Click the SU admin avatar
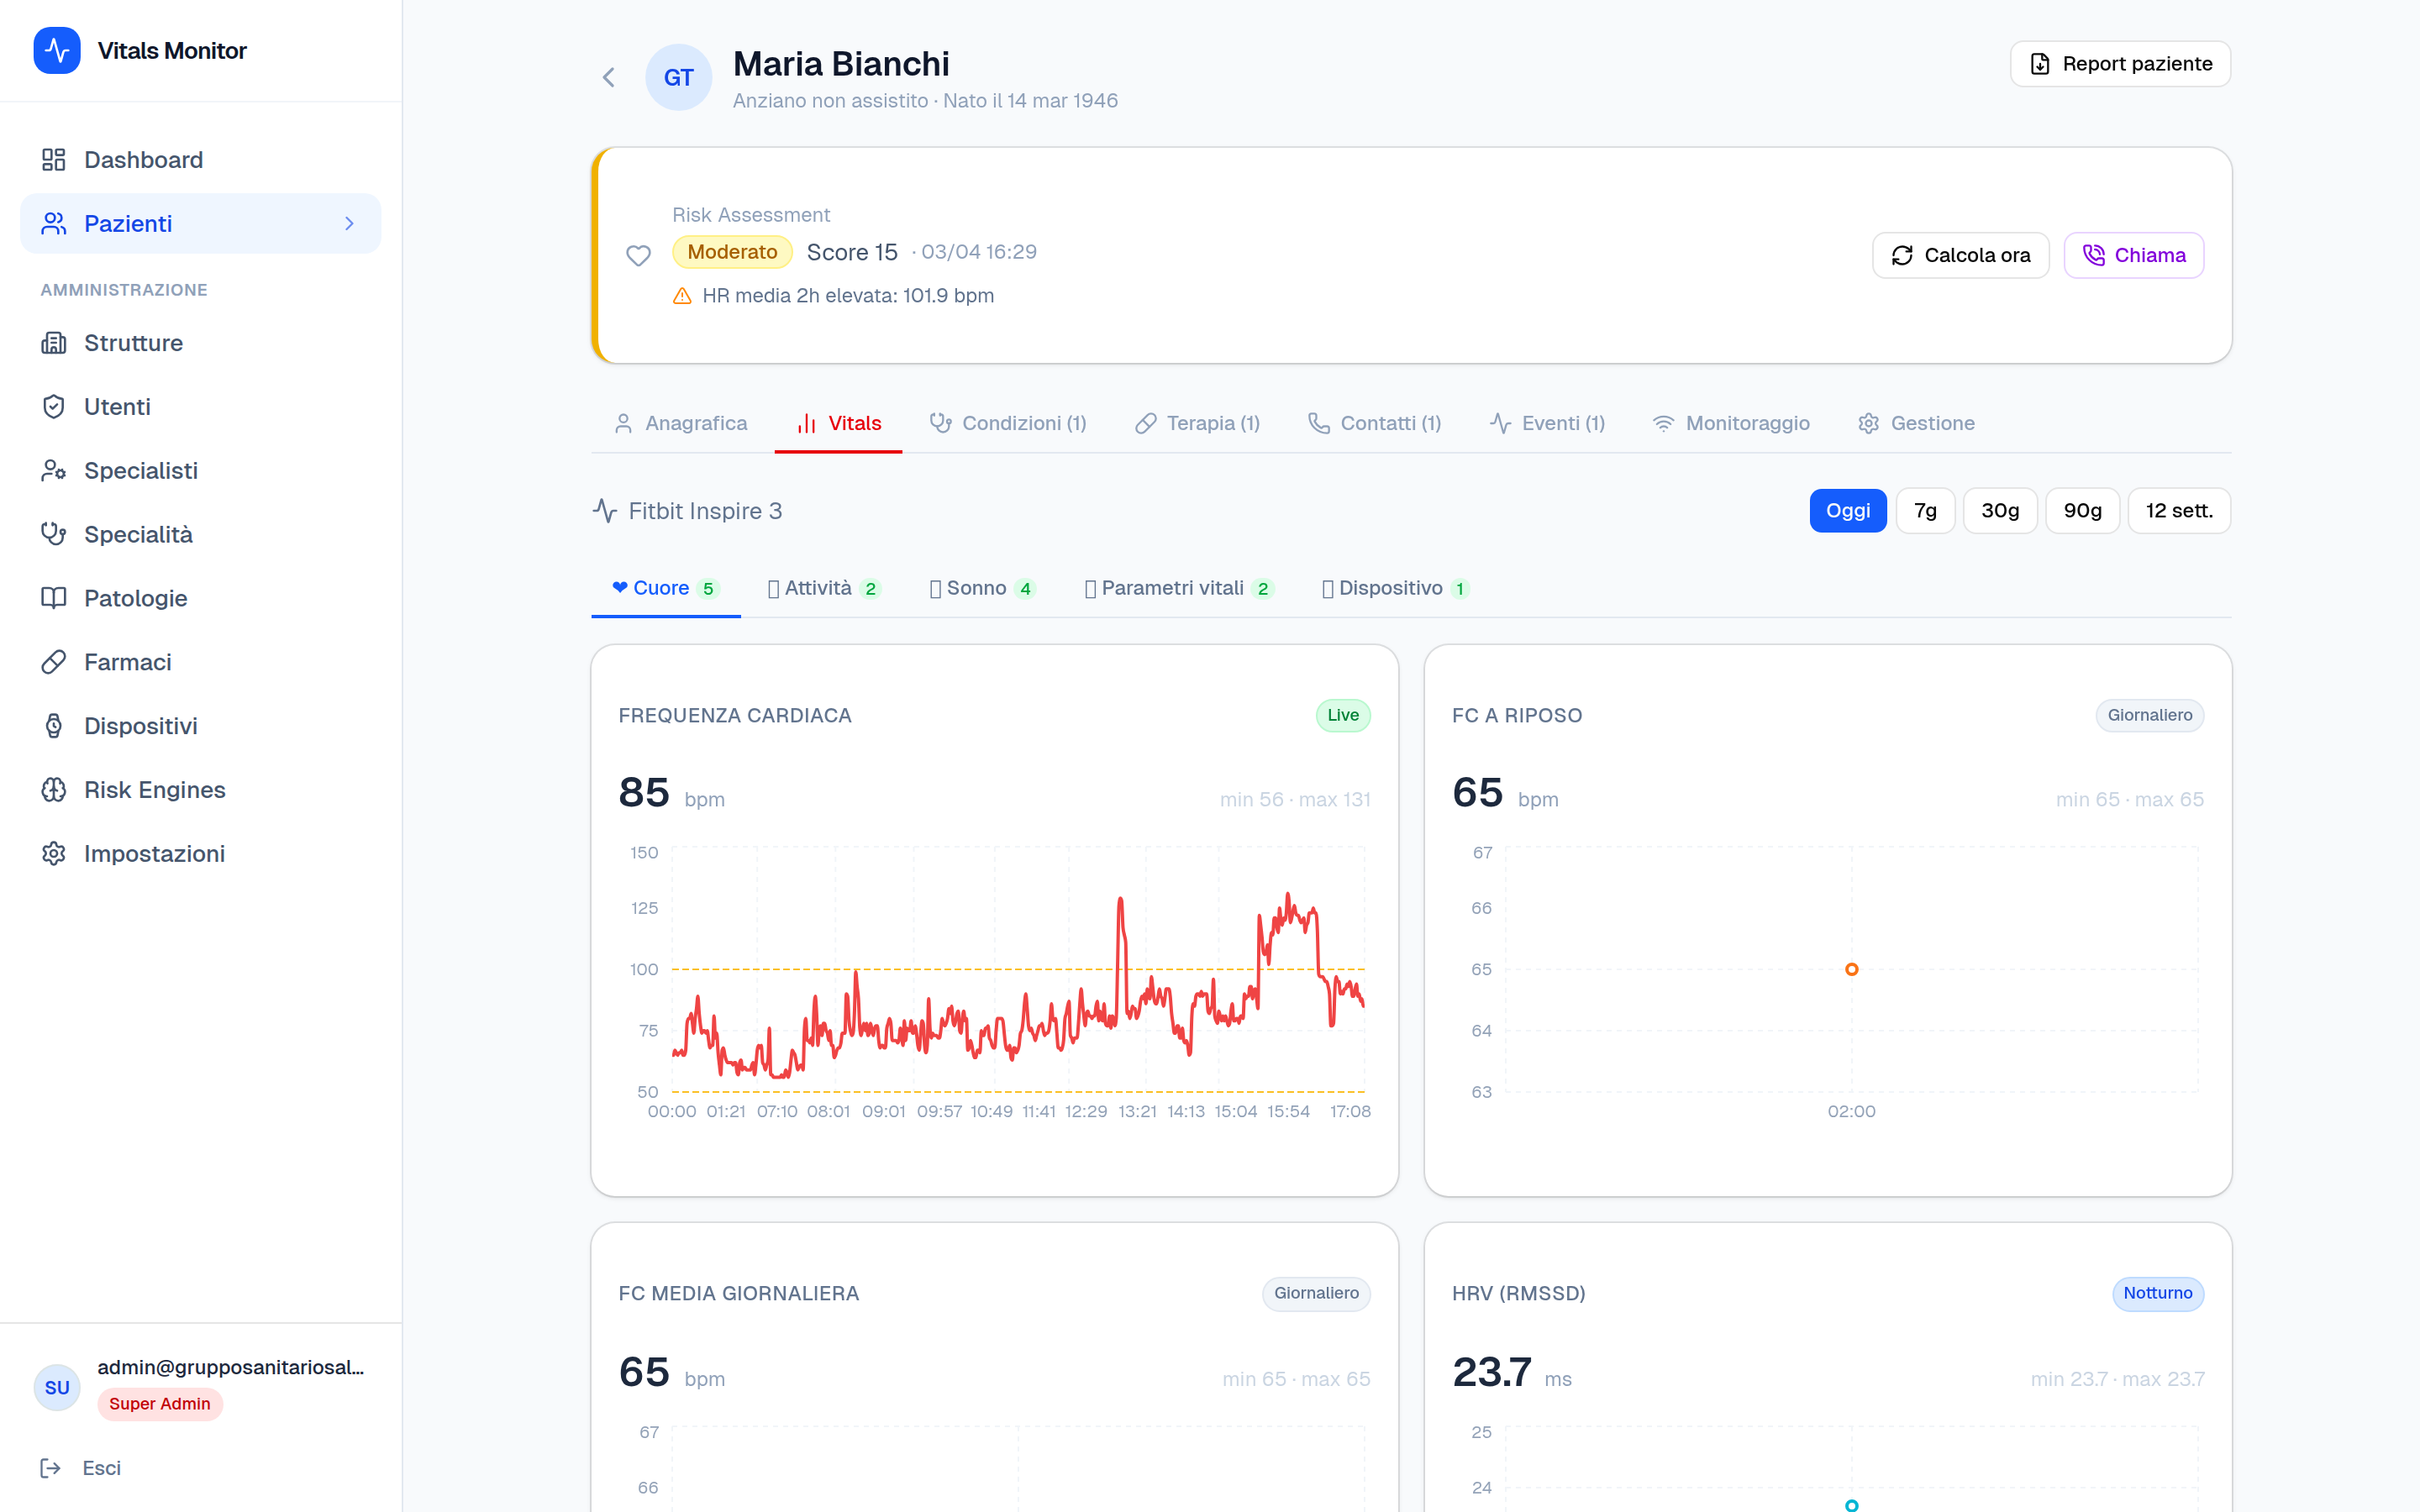The height and width of the screenshot is (1512, 2420). click(57, 1387)
